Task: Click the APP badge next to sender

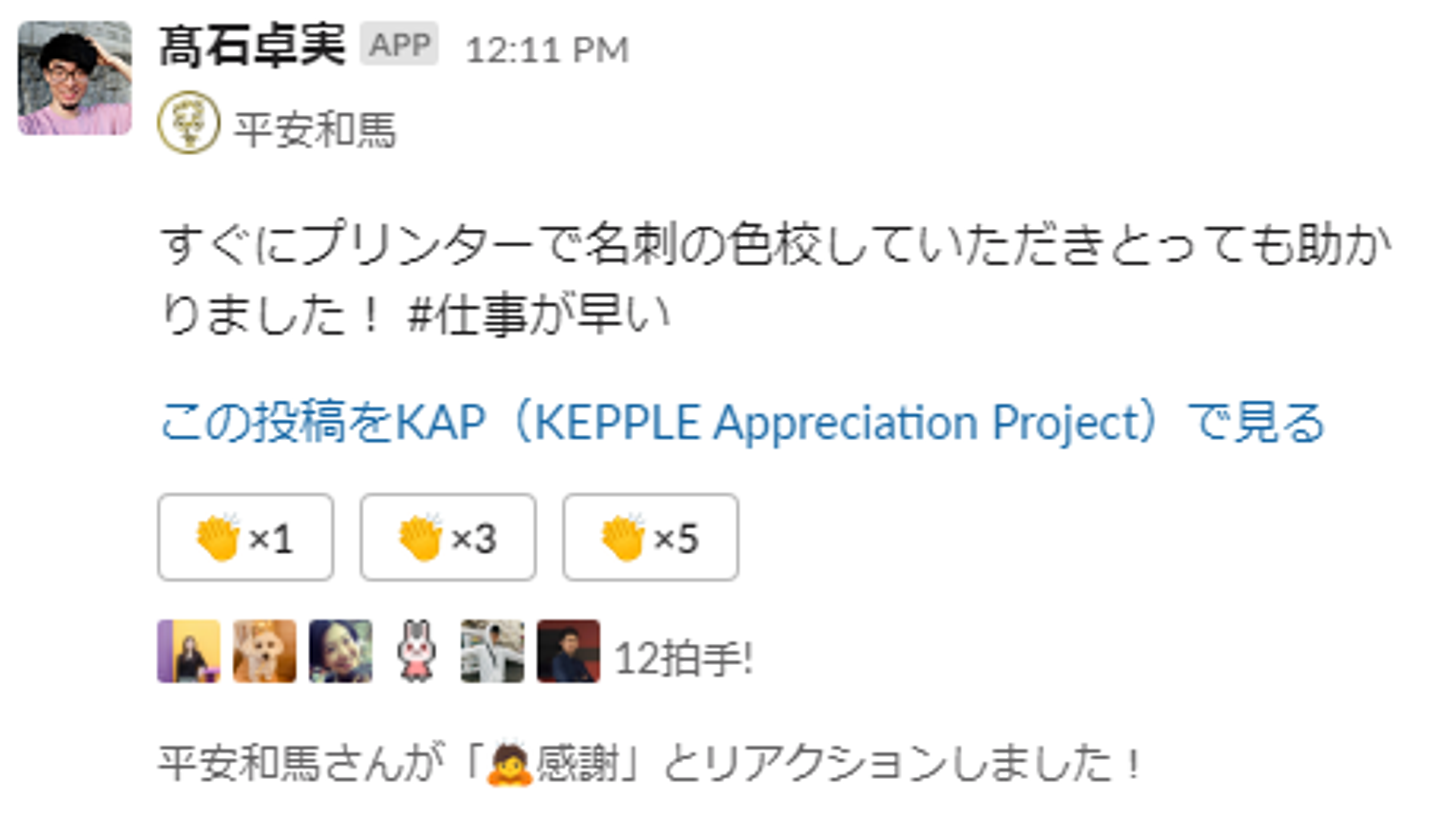Action: coord(399,46)
